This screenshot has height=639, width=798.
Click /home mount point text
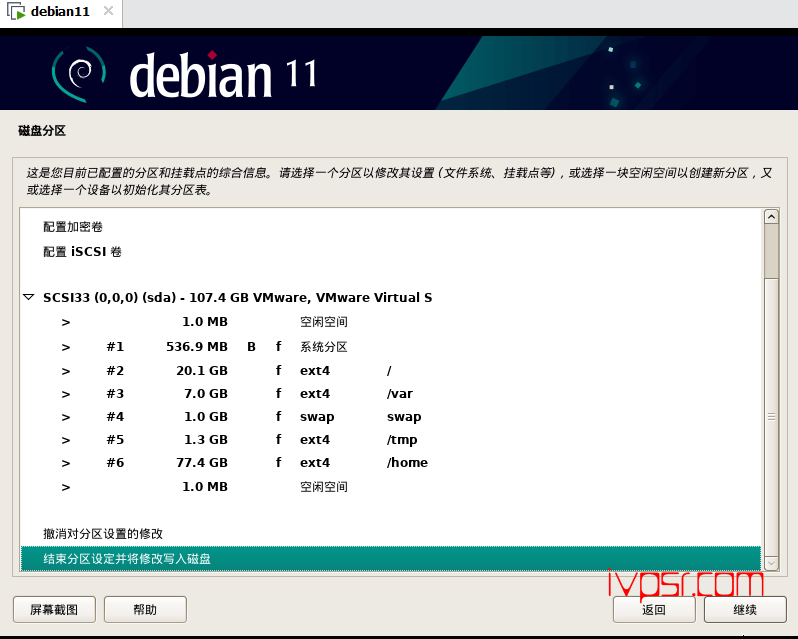(x=407, y=462)
